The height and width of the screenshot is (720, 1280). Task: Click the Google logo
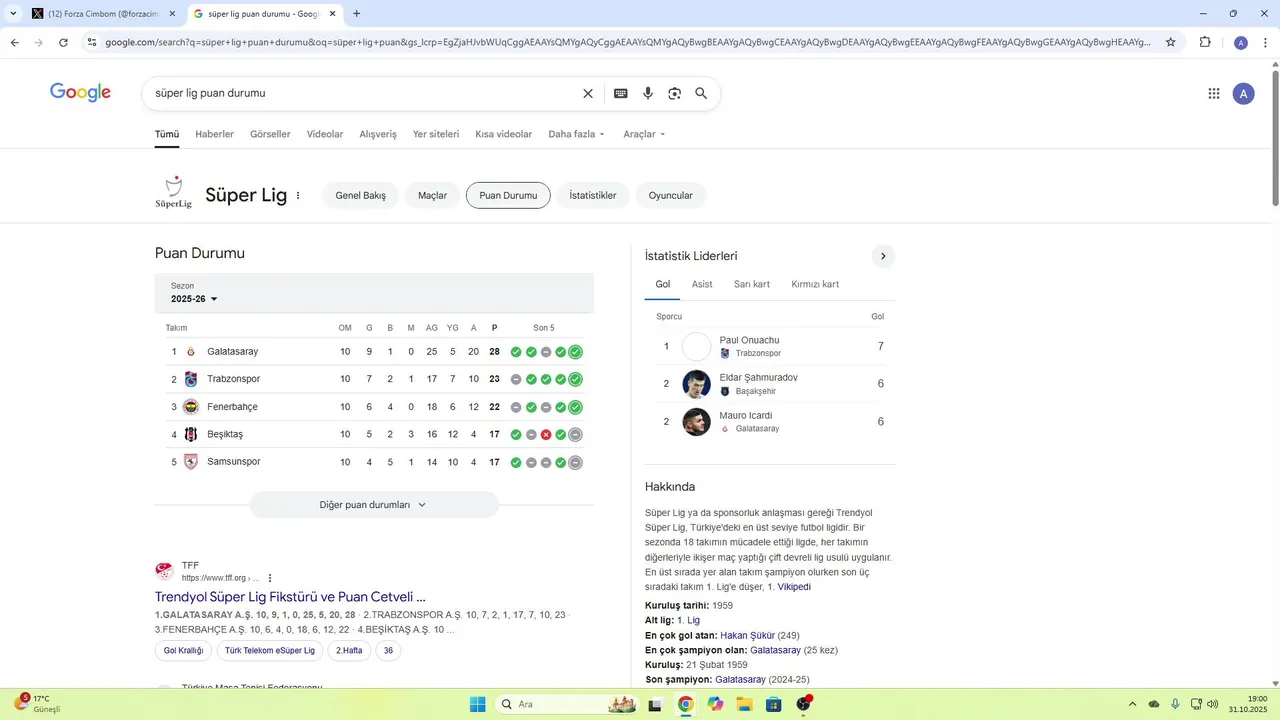pos(80,92)
